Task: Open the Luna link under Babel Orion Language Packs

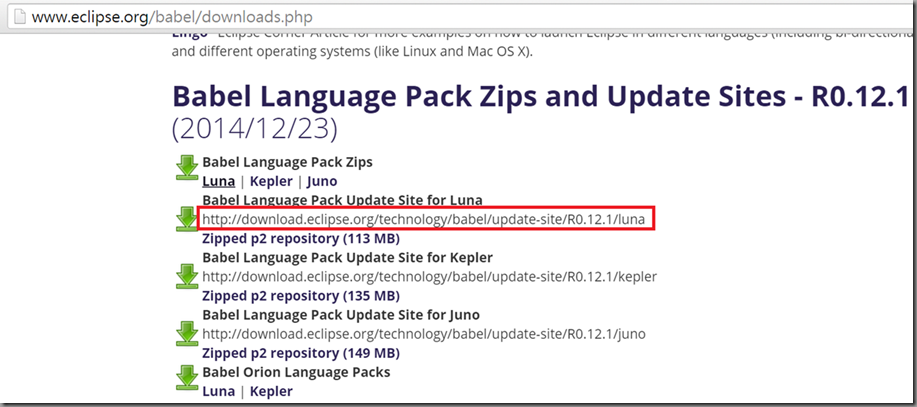Action: [219, 391]
